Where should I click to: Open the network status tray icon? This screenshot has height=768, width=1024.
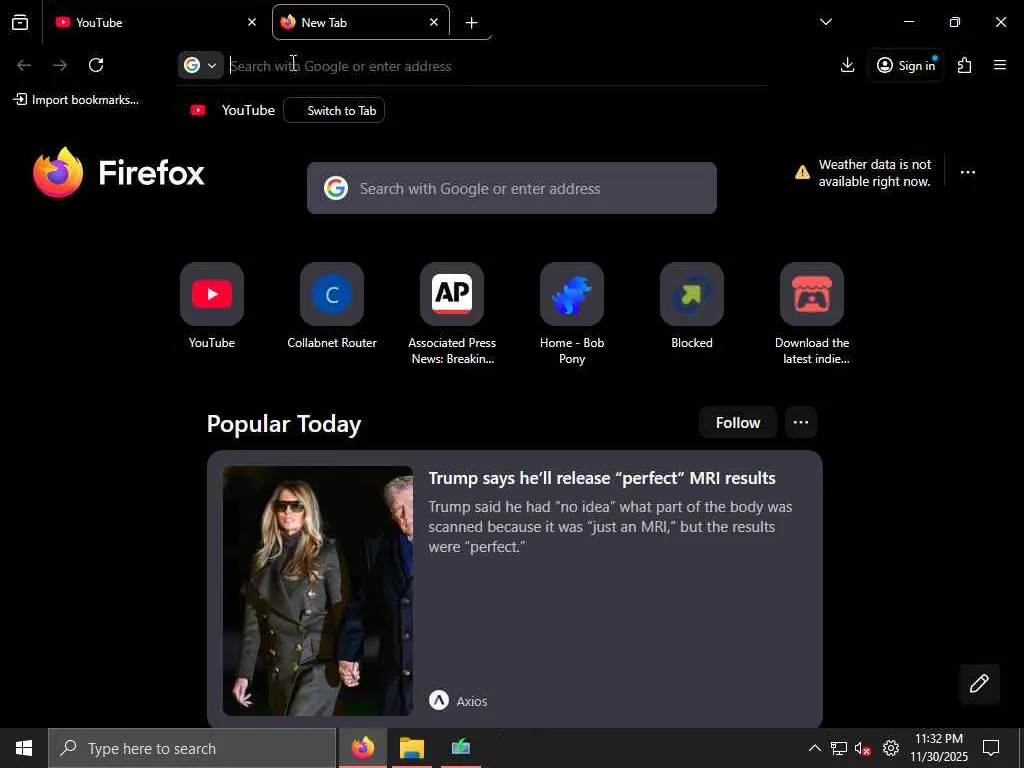pos(839,748)
